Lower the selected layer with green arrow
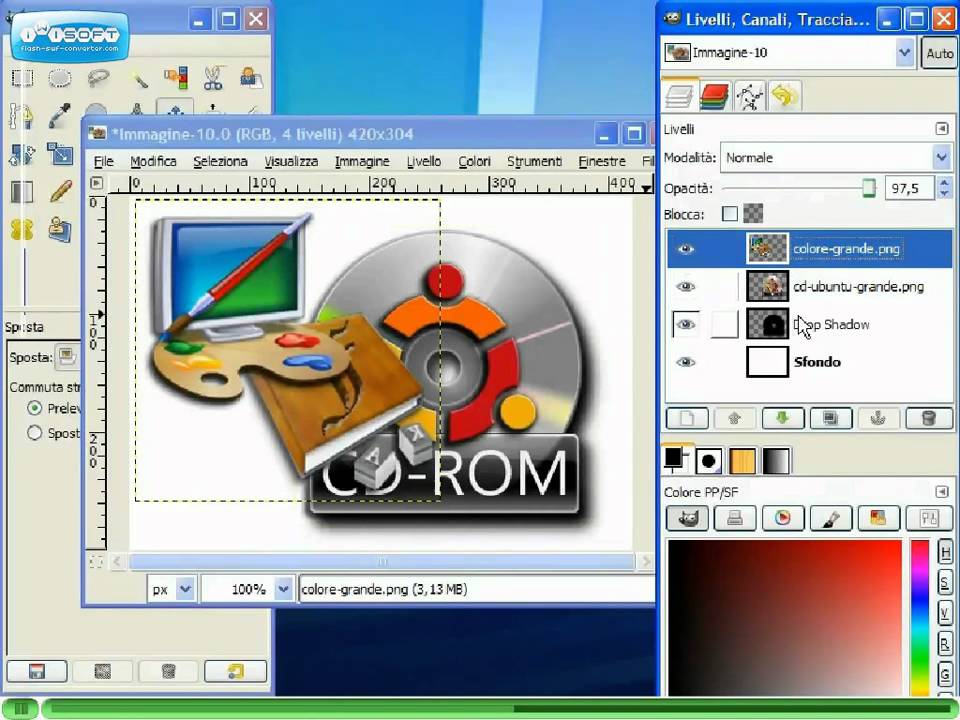960x720 pixels. [x=782, y=419]
